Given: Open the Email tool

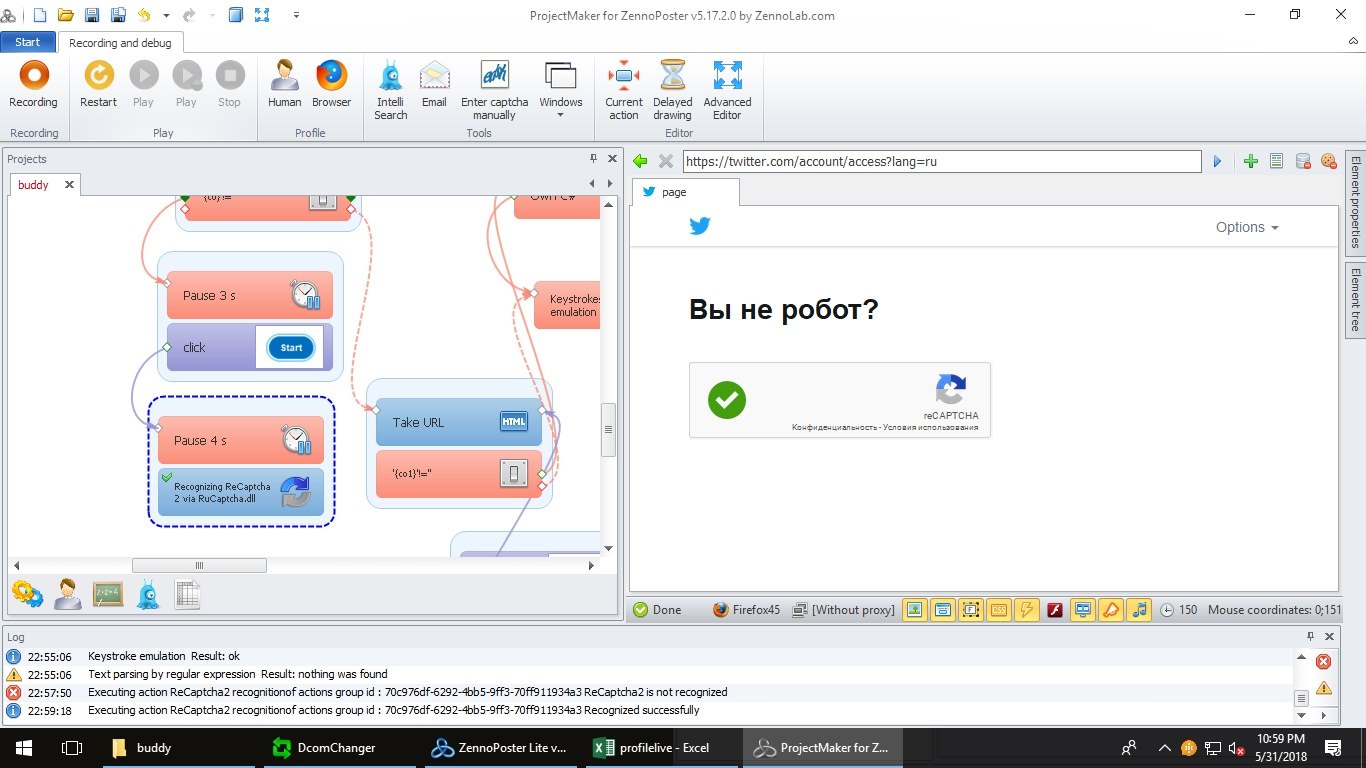Looking at the screenshot, I should [x=434, y=84].
